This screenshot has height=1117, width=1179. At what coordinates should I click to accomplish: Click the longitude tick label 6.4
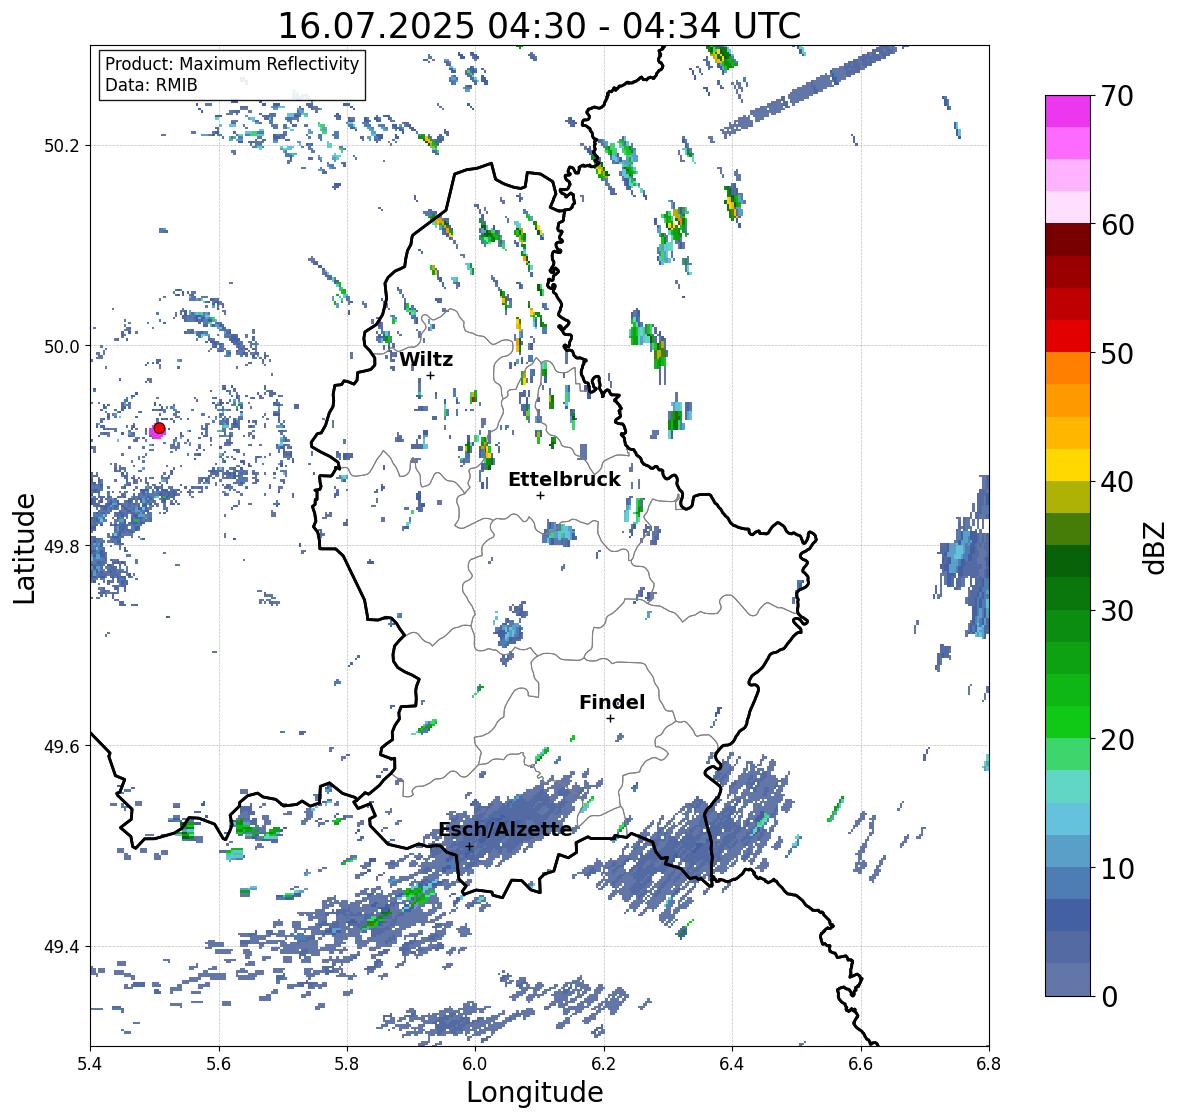tap(732, 1064)
